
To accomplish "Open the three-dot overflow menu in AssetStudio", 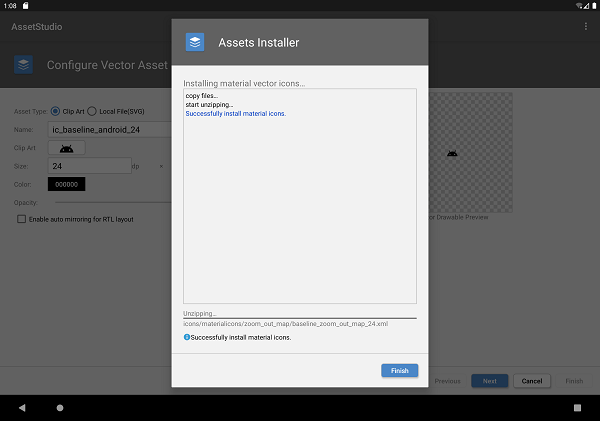I will coord(585,26).
